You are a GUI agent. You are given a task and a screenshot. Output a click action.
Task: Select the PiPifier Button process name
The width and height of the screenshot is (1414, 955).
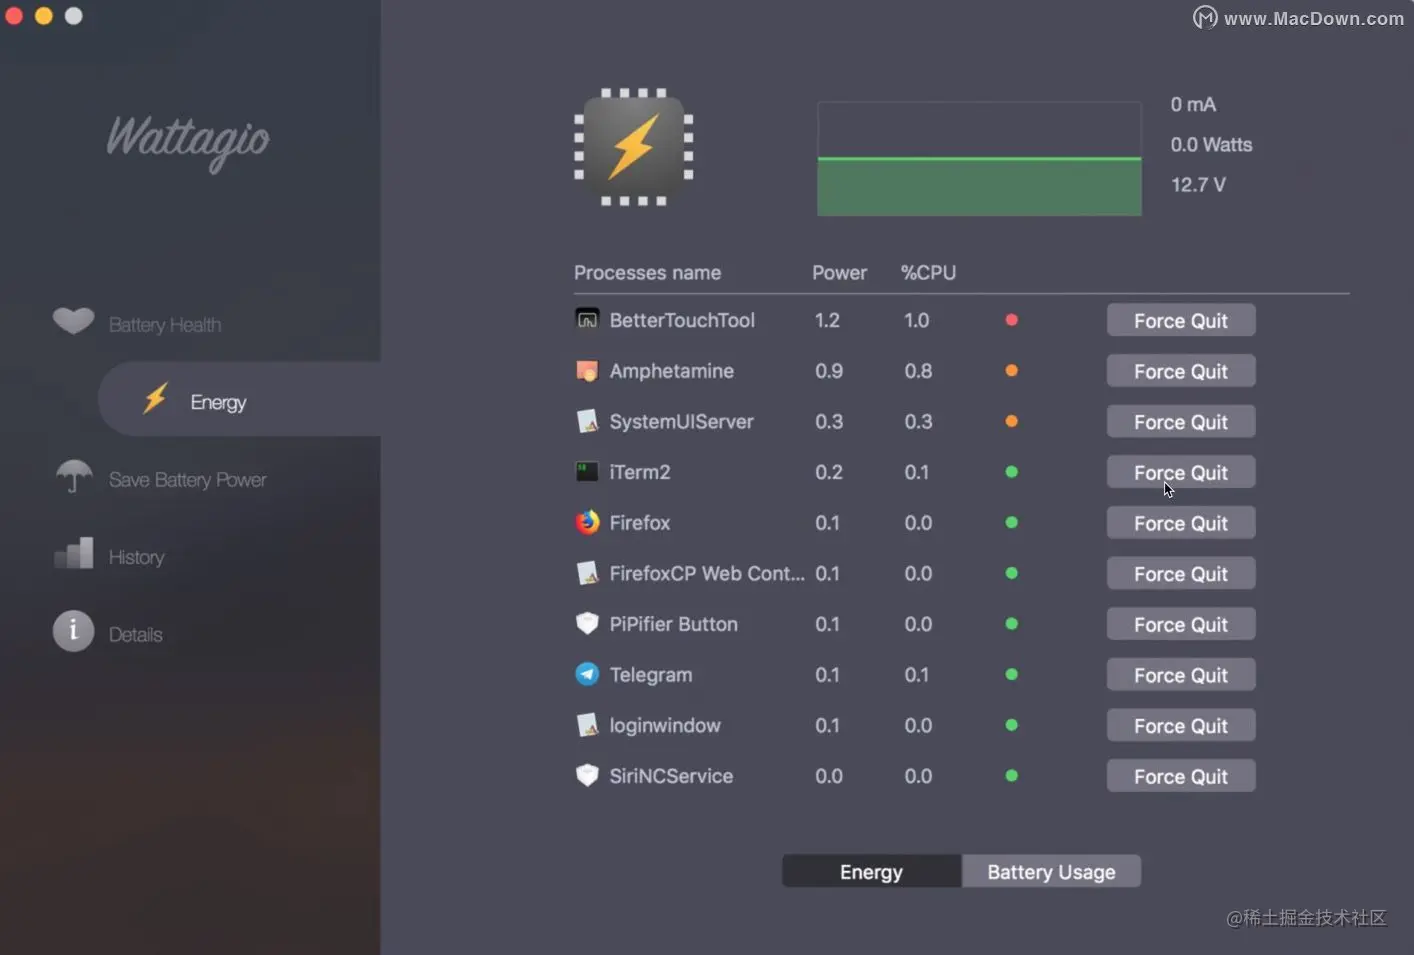pos(673,624)
